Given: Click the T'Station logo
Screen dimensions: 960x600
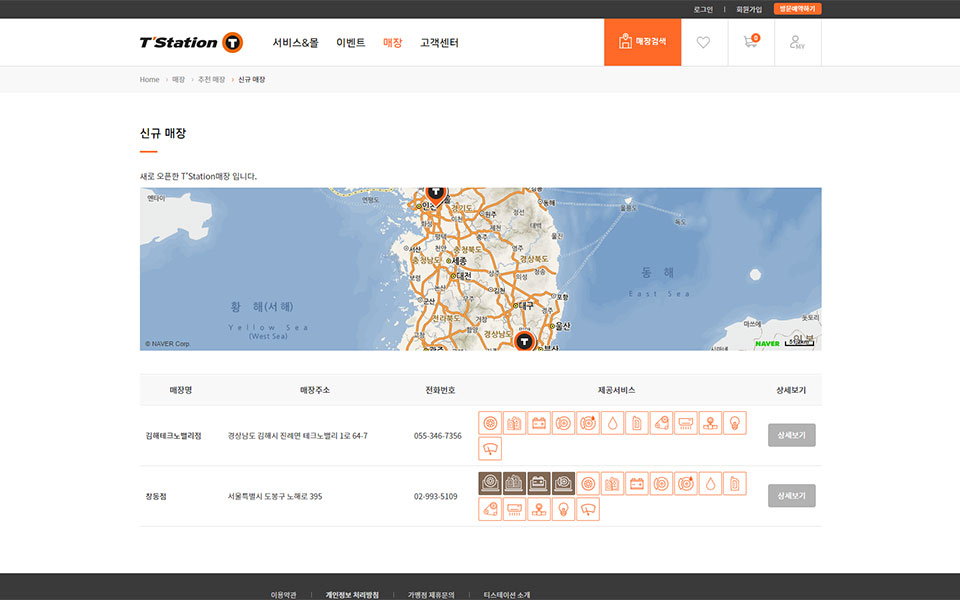Looking at the screenshot, I should pyautogui.click(x=191, y=42).
